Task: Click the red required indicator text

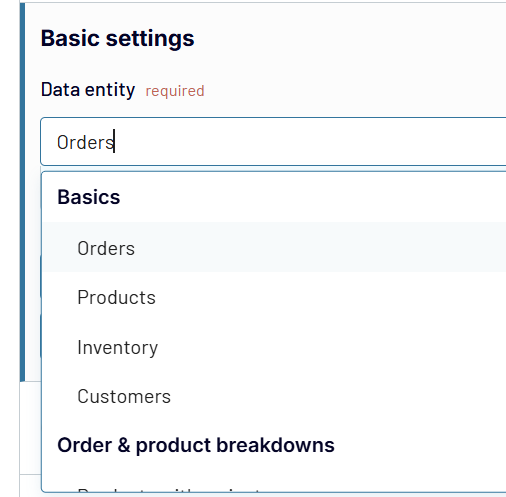Action: click(x=175, y=91)
